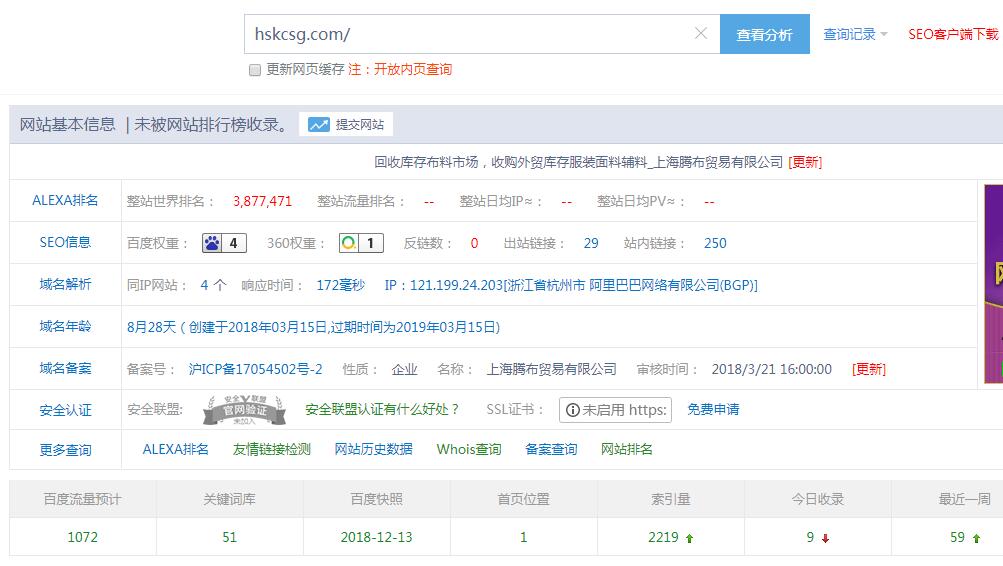
Task: Click the 上海腾布贸易有限公司 company name
Action: click(551, 369)
